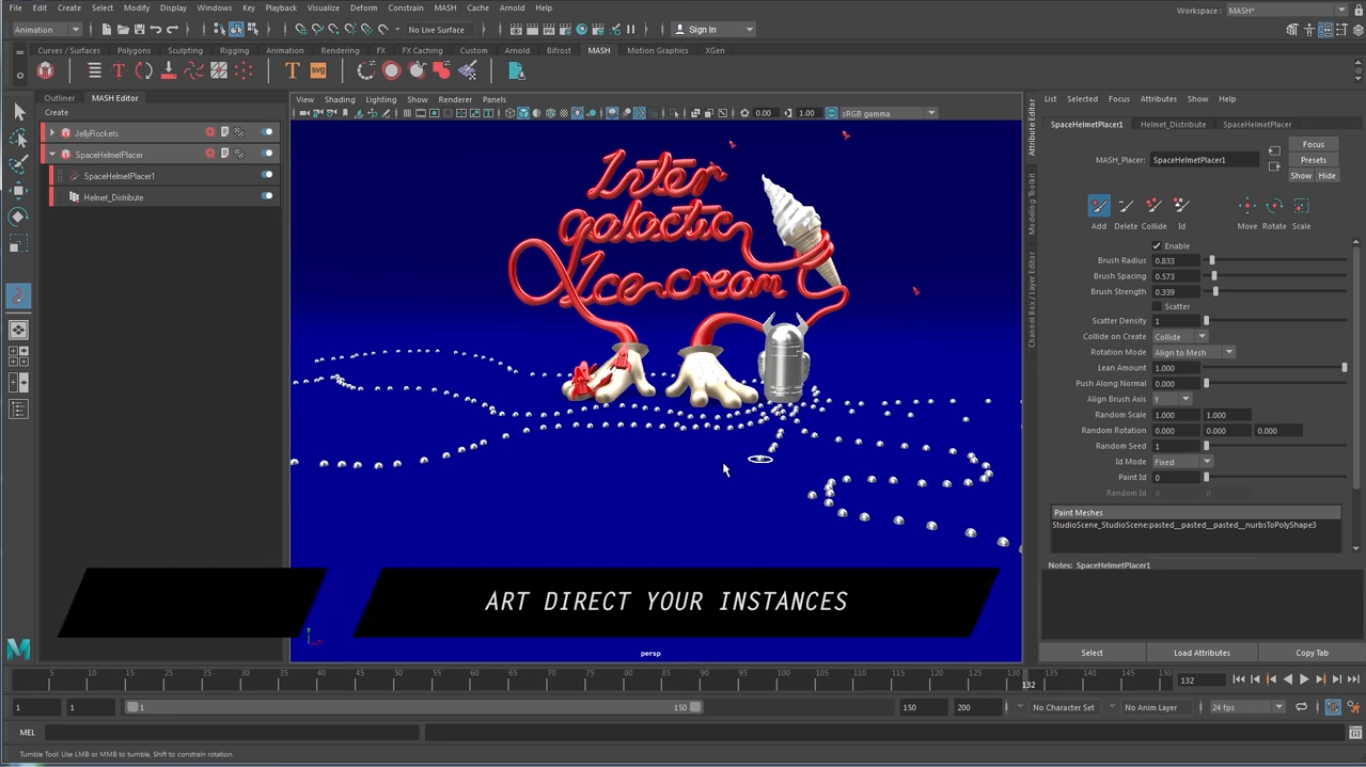Viewport: 1366px width, 767px height.
Task: Click the Load Attributes button
Action: [x=1201, y=653]
